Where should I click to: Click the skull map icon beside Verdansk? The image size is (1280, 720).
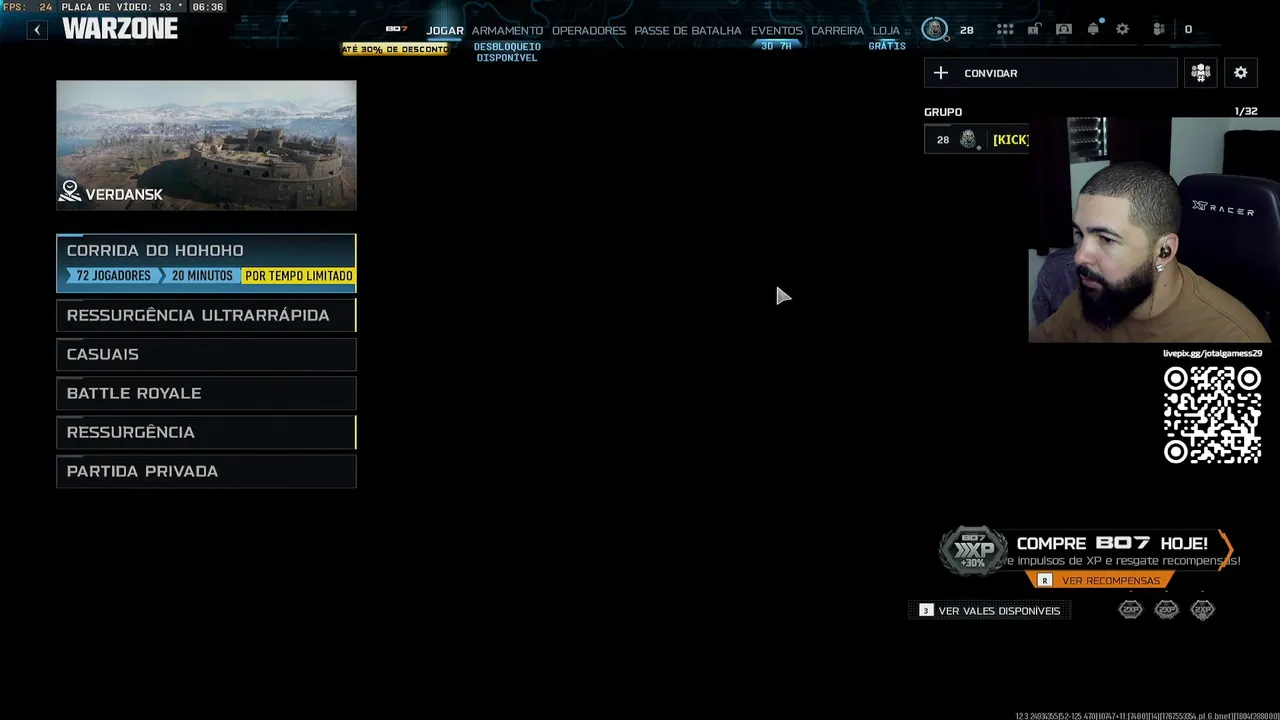(x=70, y=192)
